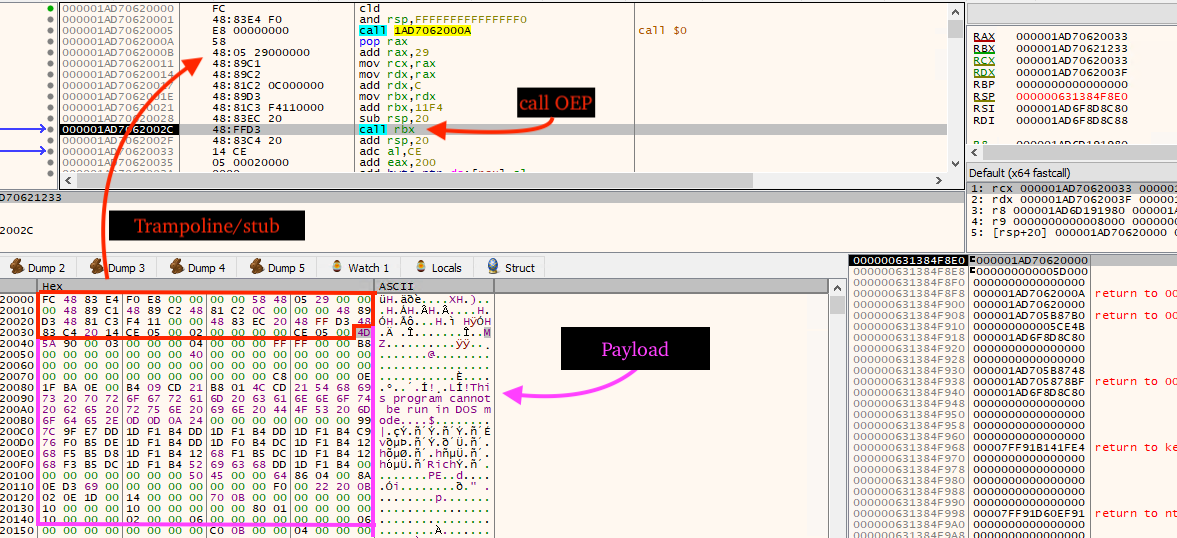The width and height of the screenshot is (1177, 538).
Task: Click breakpoint bullet for add rbx,11F4 row
Action: [x=50, y=107]
